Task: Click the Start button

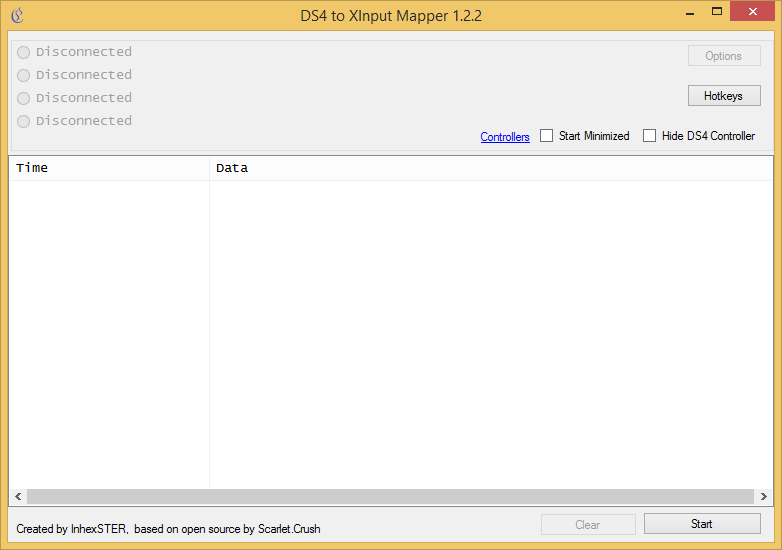Action: 702,524
